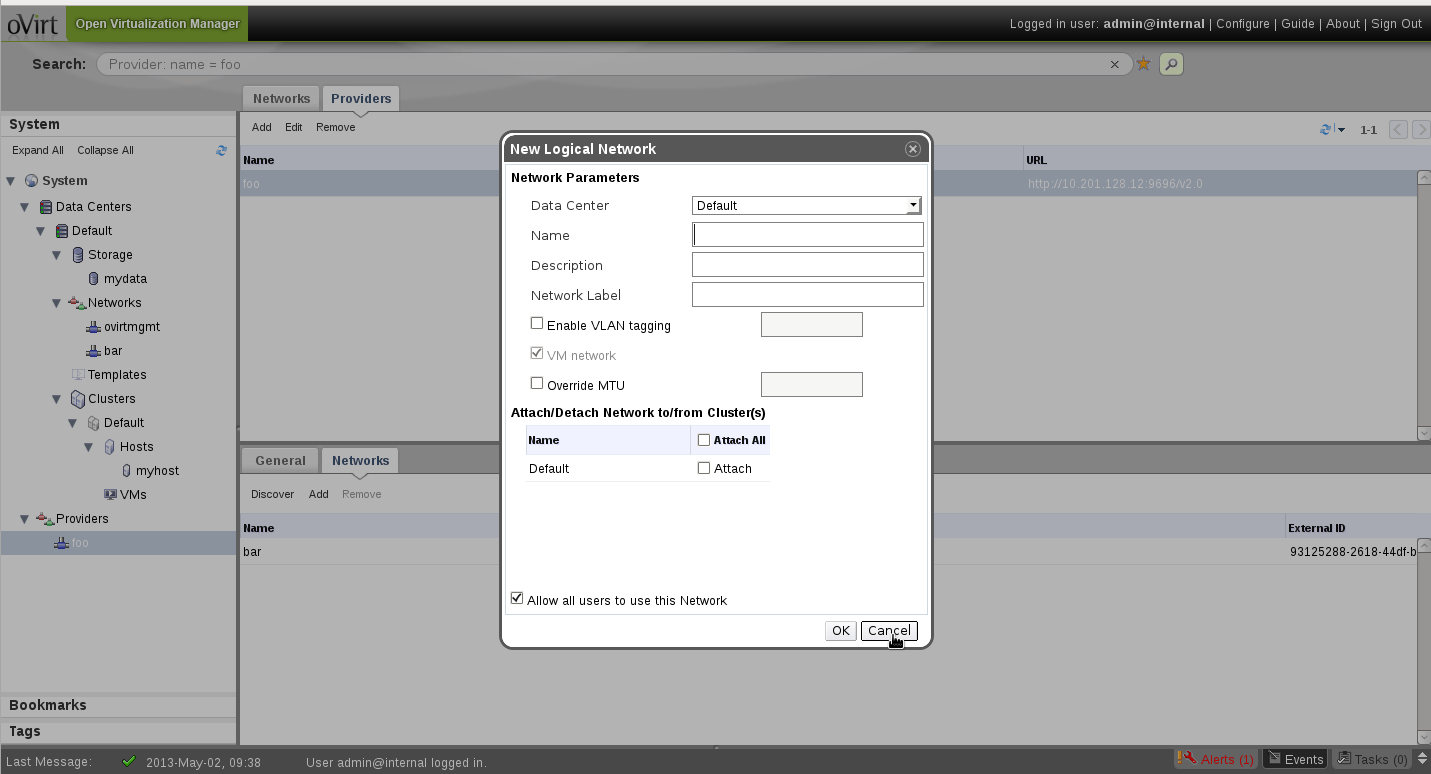Image resolution: width=1431 pixels, height=774 pixels.
Task: Check the Override MTU option
Action: click(x=537, y=384)
